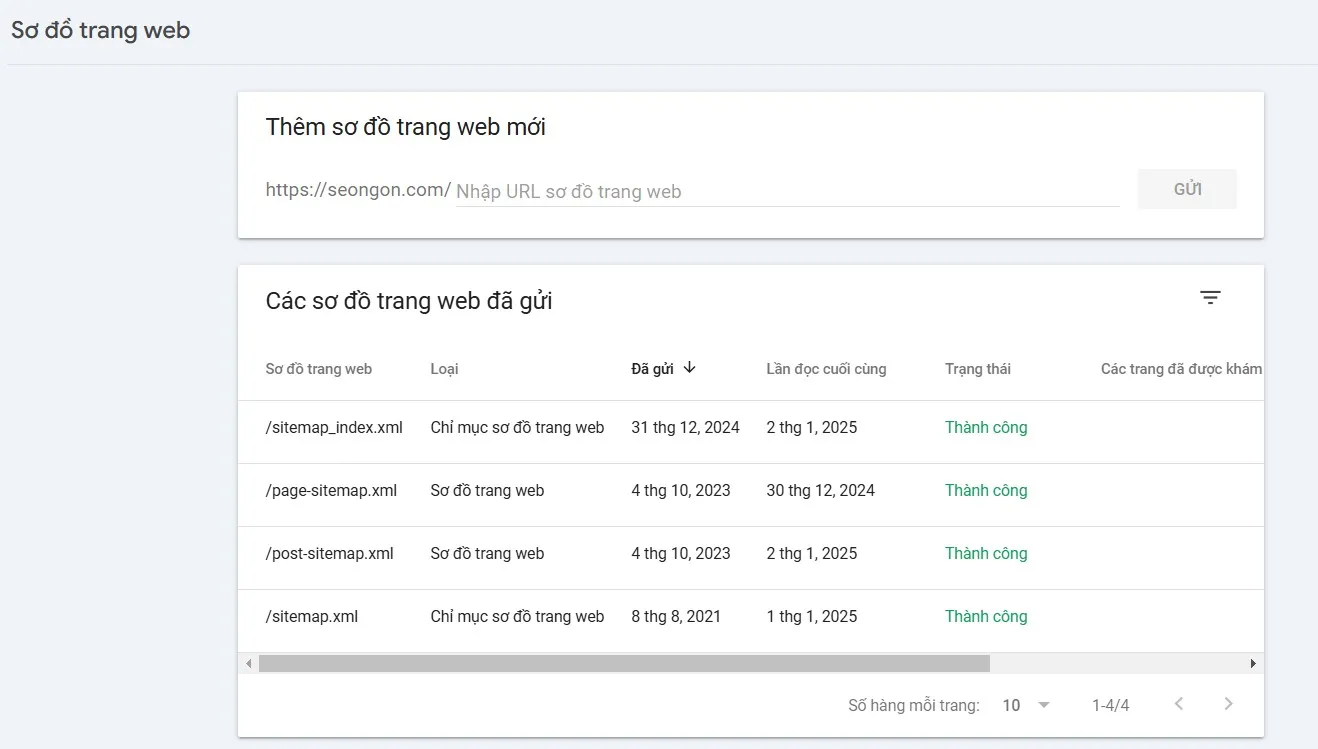Viewport: 1318px width, 749px height.
Task: Click the sitemap URL input field
Action: click(700, 190)
